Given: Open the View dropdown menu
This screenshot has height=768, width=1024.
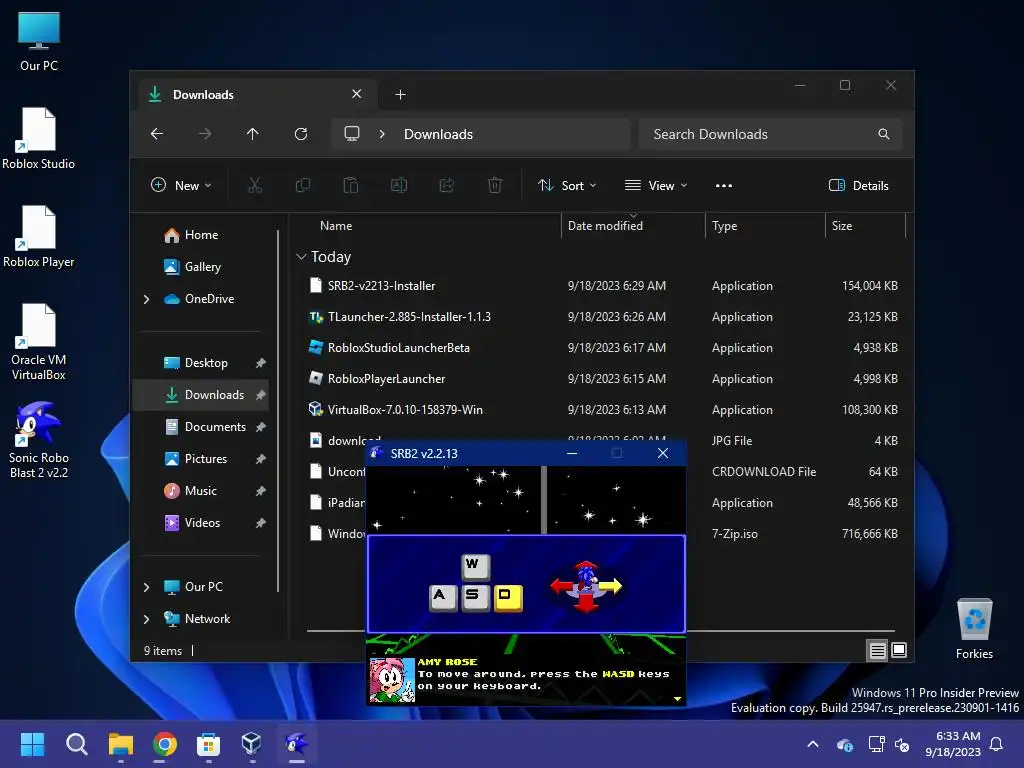Looking at the screenshot, I should tap(656, 185).
